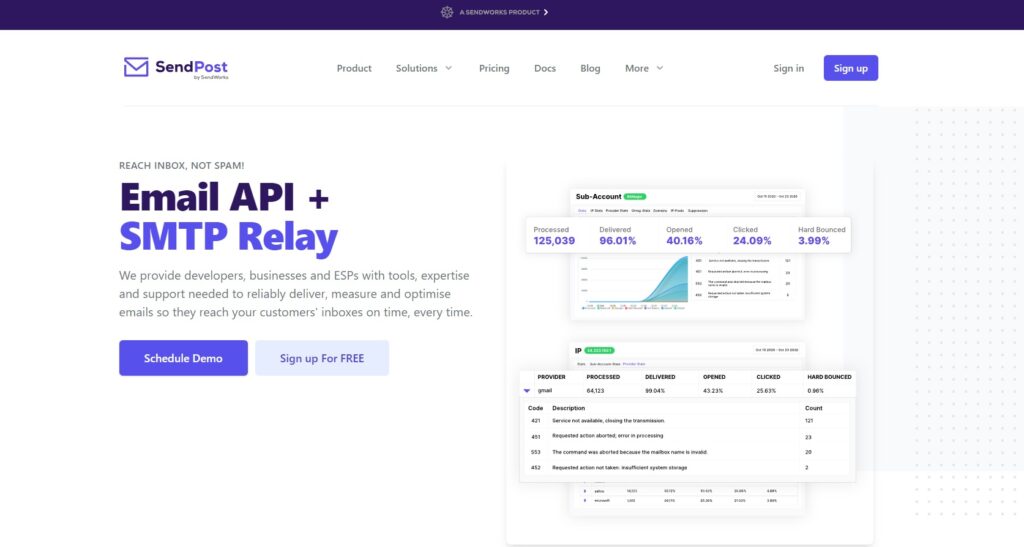The width and height of the screenshot is (1024, 547).
Task: Click the Opened 40.16% stat
Action: click(x=684, y=236)
